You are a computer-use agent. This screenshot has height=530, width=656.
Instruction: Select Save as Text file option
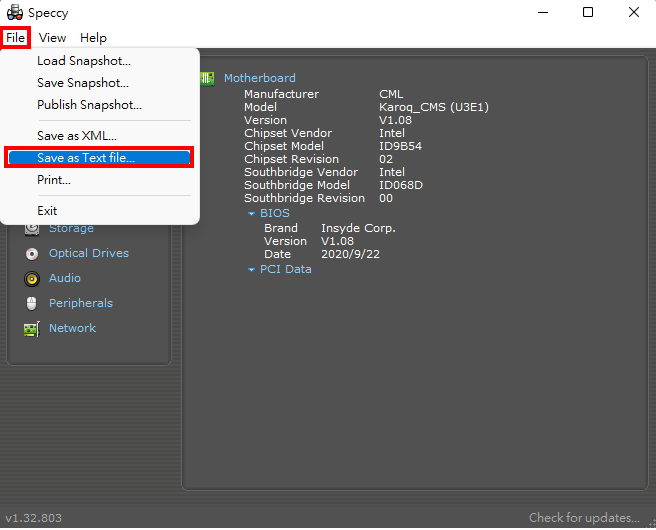[99, 158]
